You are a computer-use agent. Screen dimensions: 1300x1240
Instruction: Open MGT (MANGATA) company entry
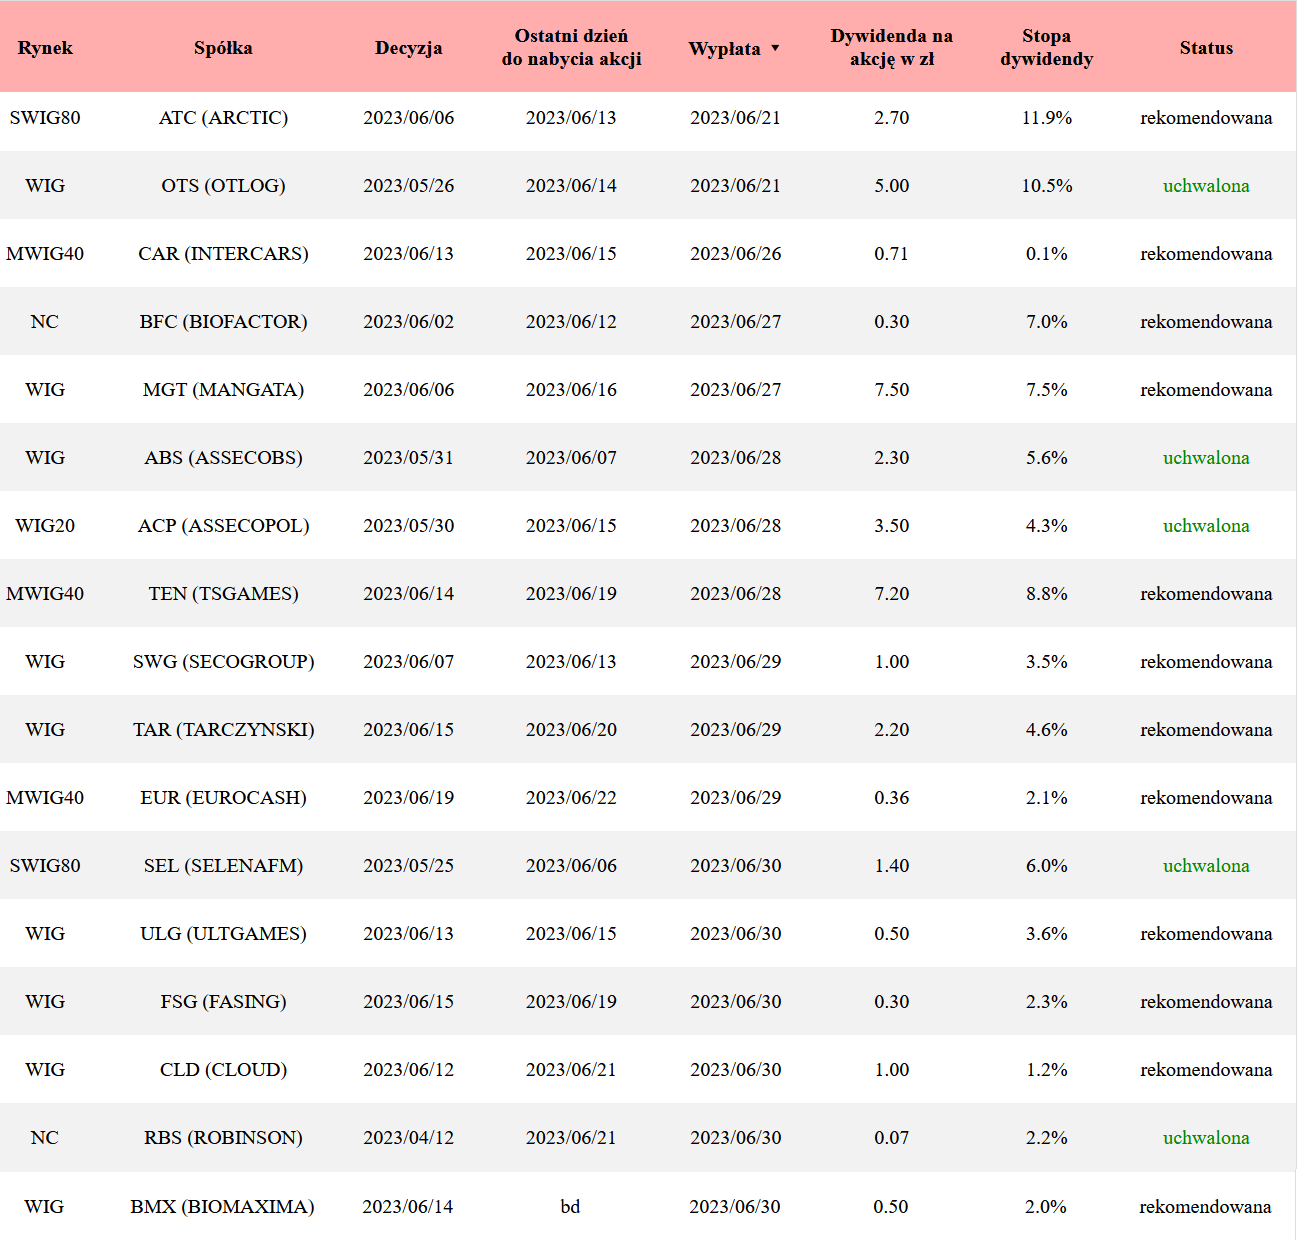(x=223, y=390)
